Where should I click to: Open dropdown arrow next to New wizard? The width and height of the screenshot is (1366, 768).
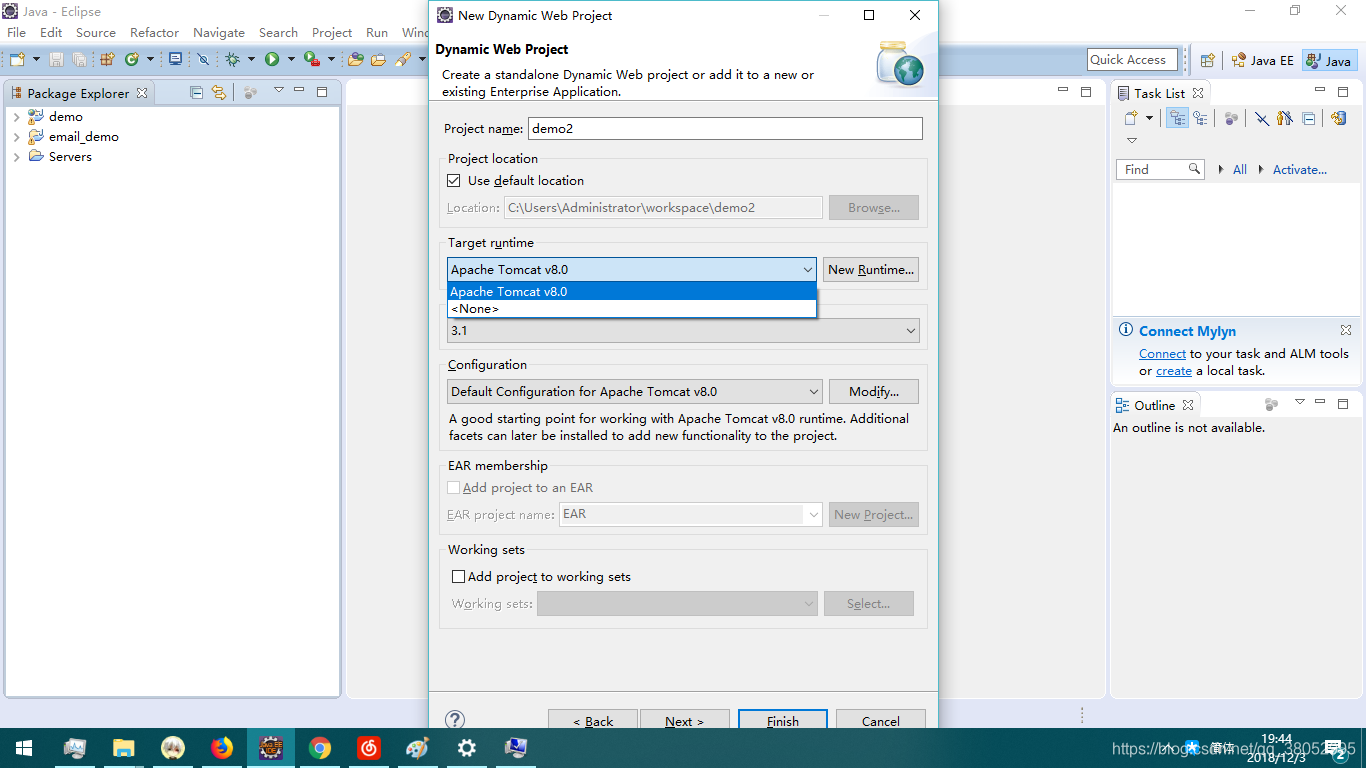point(36,60)
